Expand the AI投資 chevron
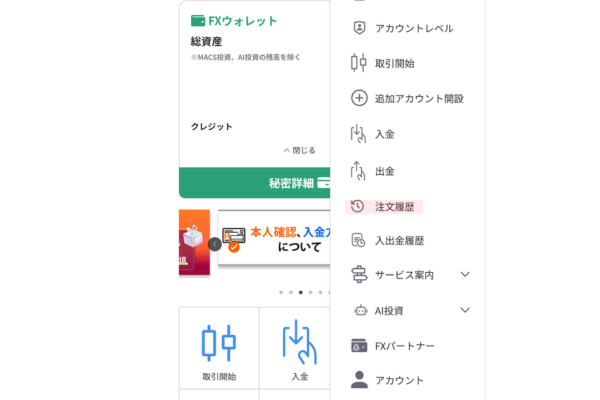The image size is (600, 400). 465,310
